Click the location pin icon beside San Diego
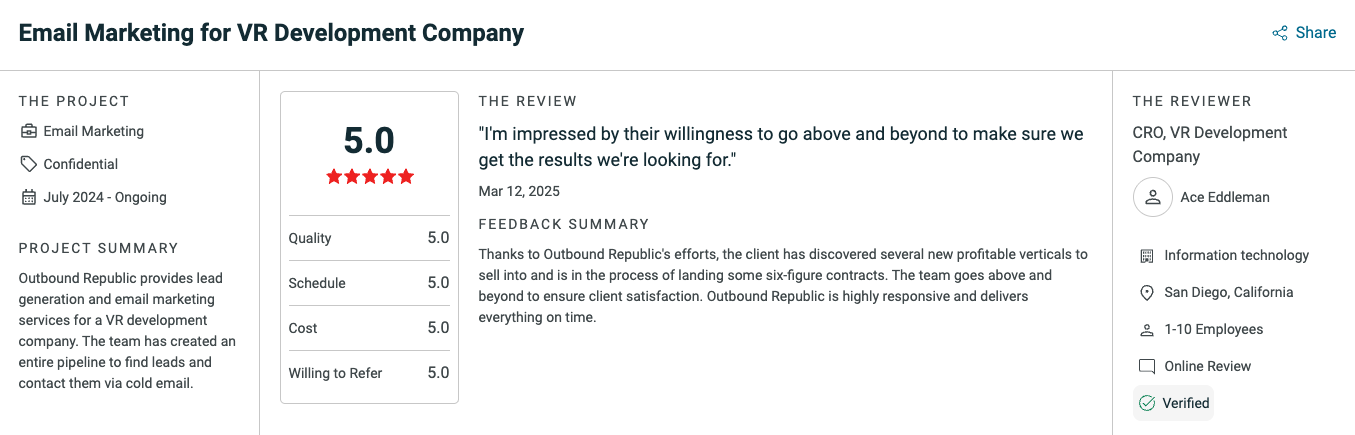The width and height of the screenshot is (1355, 435). click(x=1147, y=293)
